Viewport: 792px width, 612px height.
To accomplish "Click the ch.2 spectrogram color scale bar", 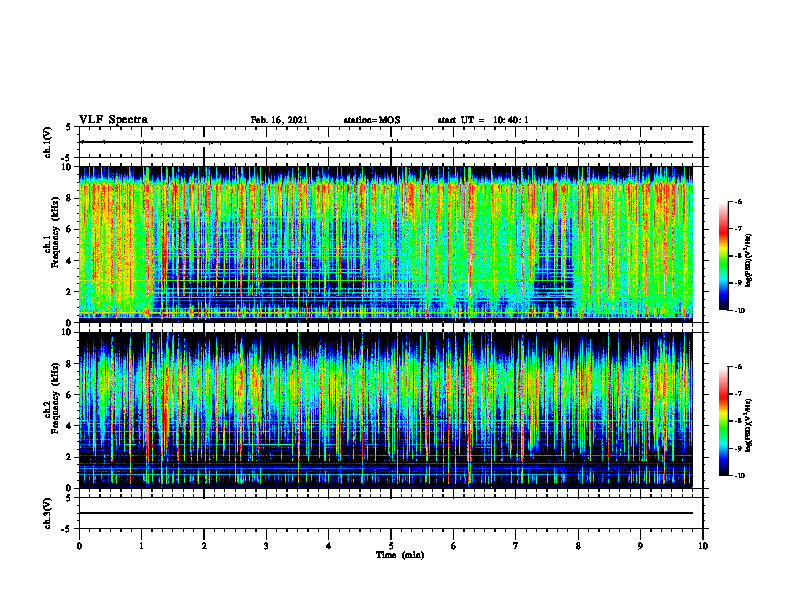I will tap(723, 421).
